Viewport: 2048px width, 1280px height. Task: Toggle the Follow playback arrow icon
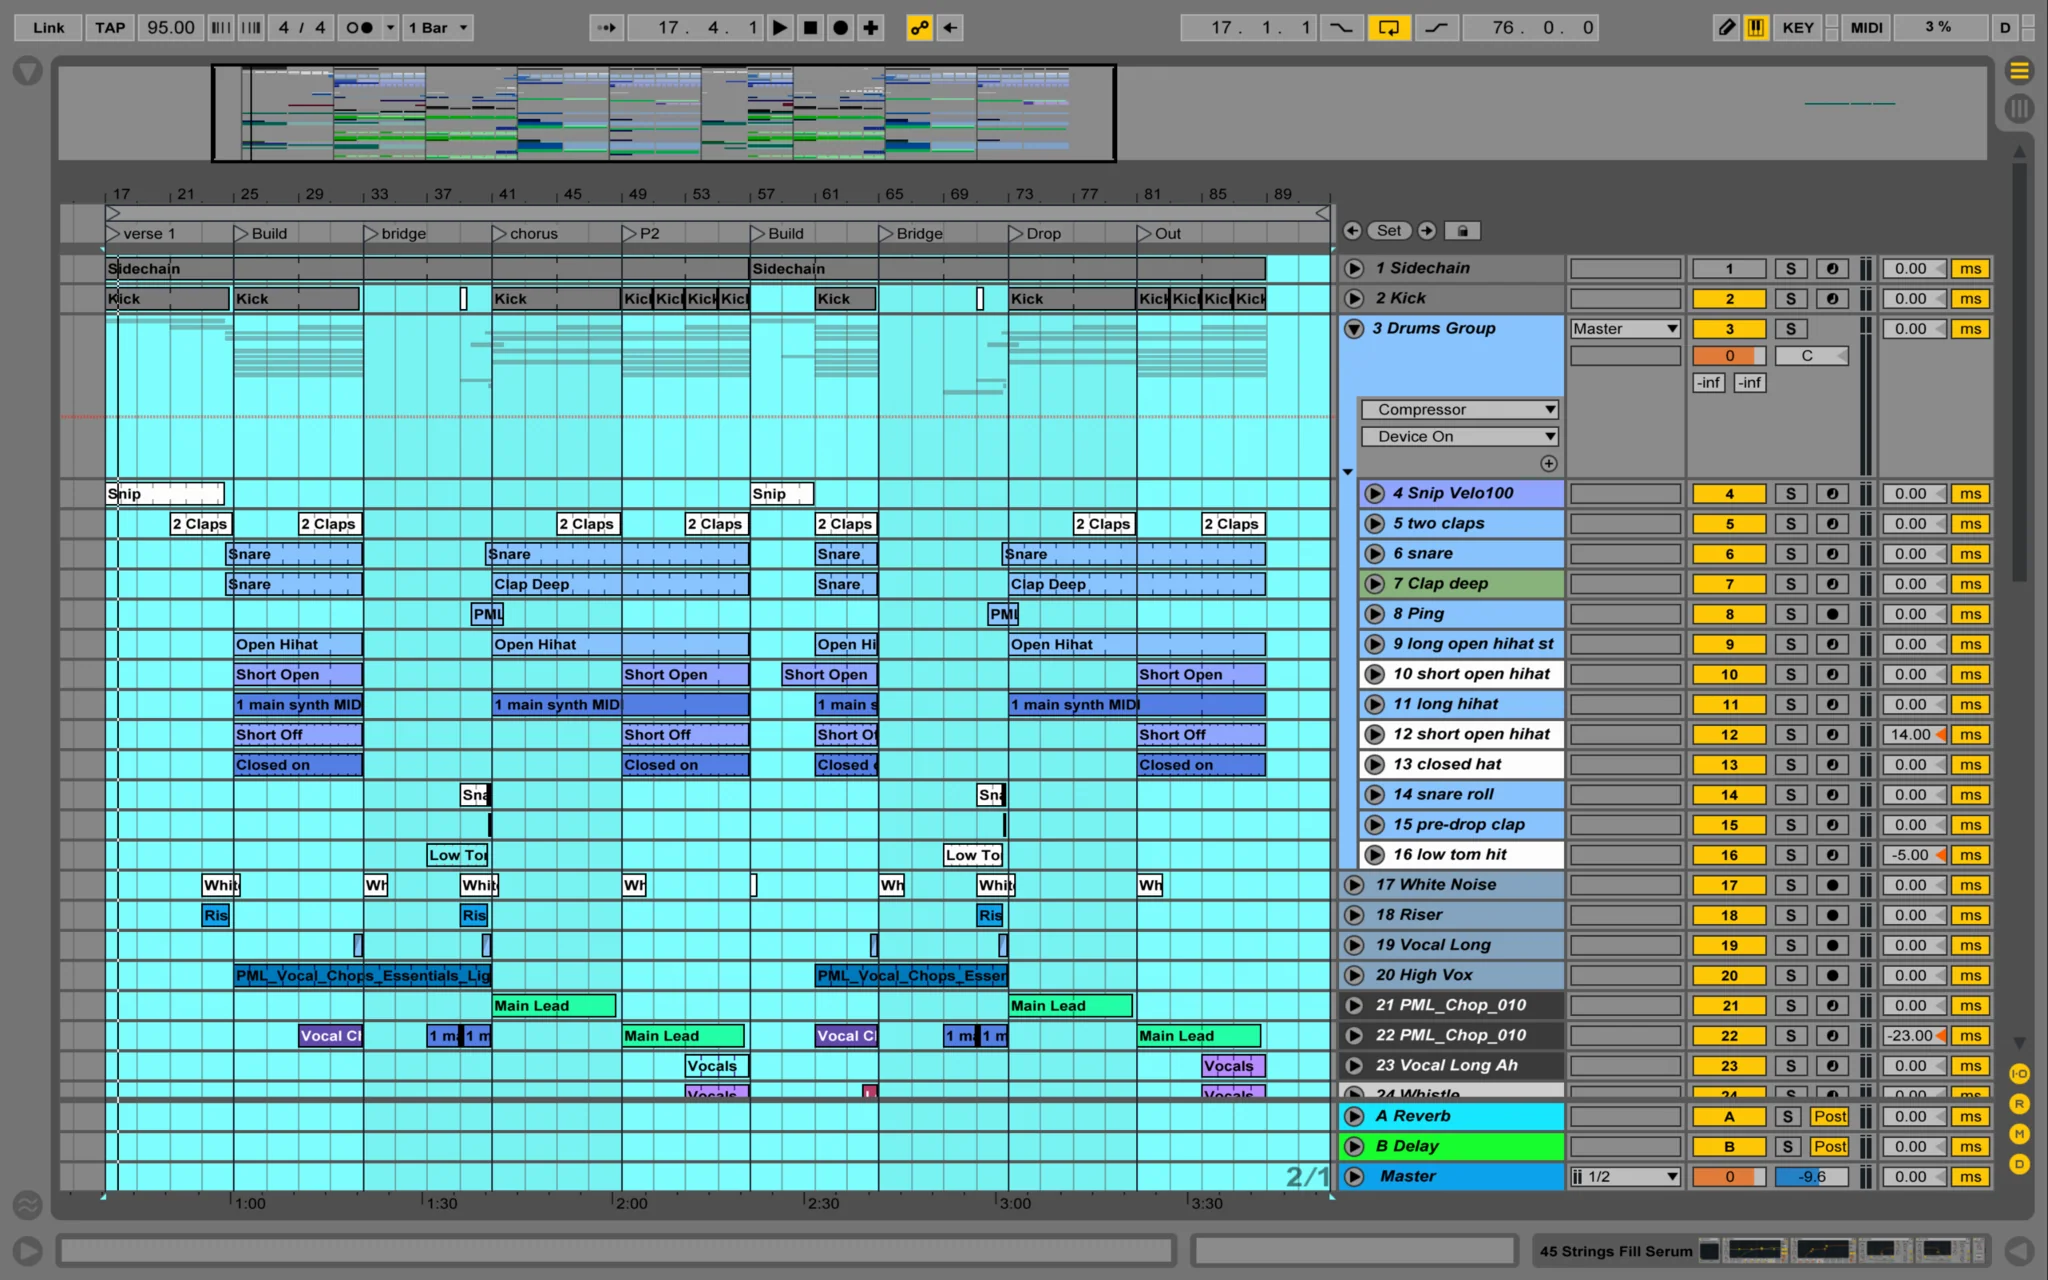tap(606, 28)
